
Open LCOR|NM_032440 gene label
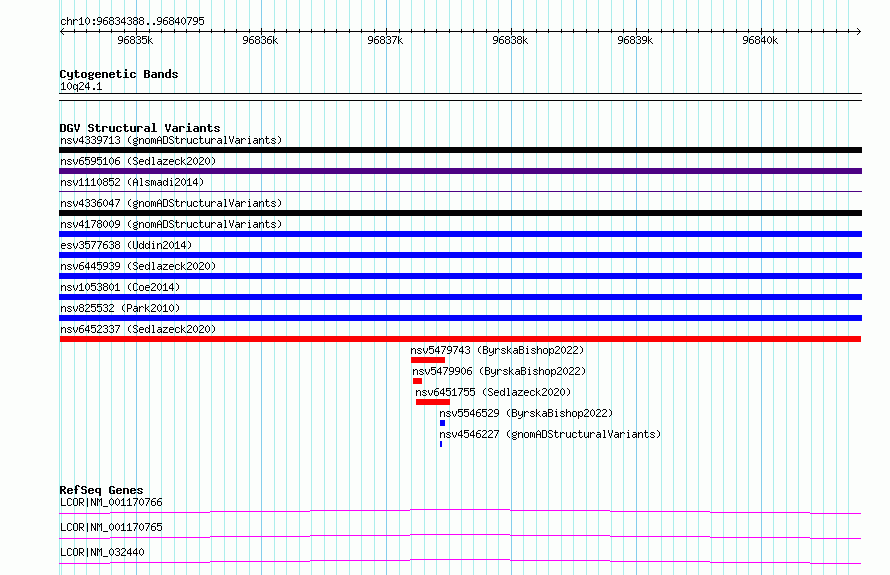[102, 552]
